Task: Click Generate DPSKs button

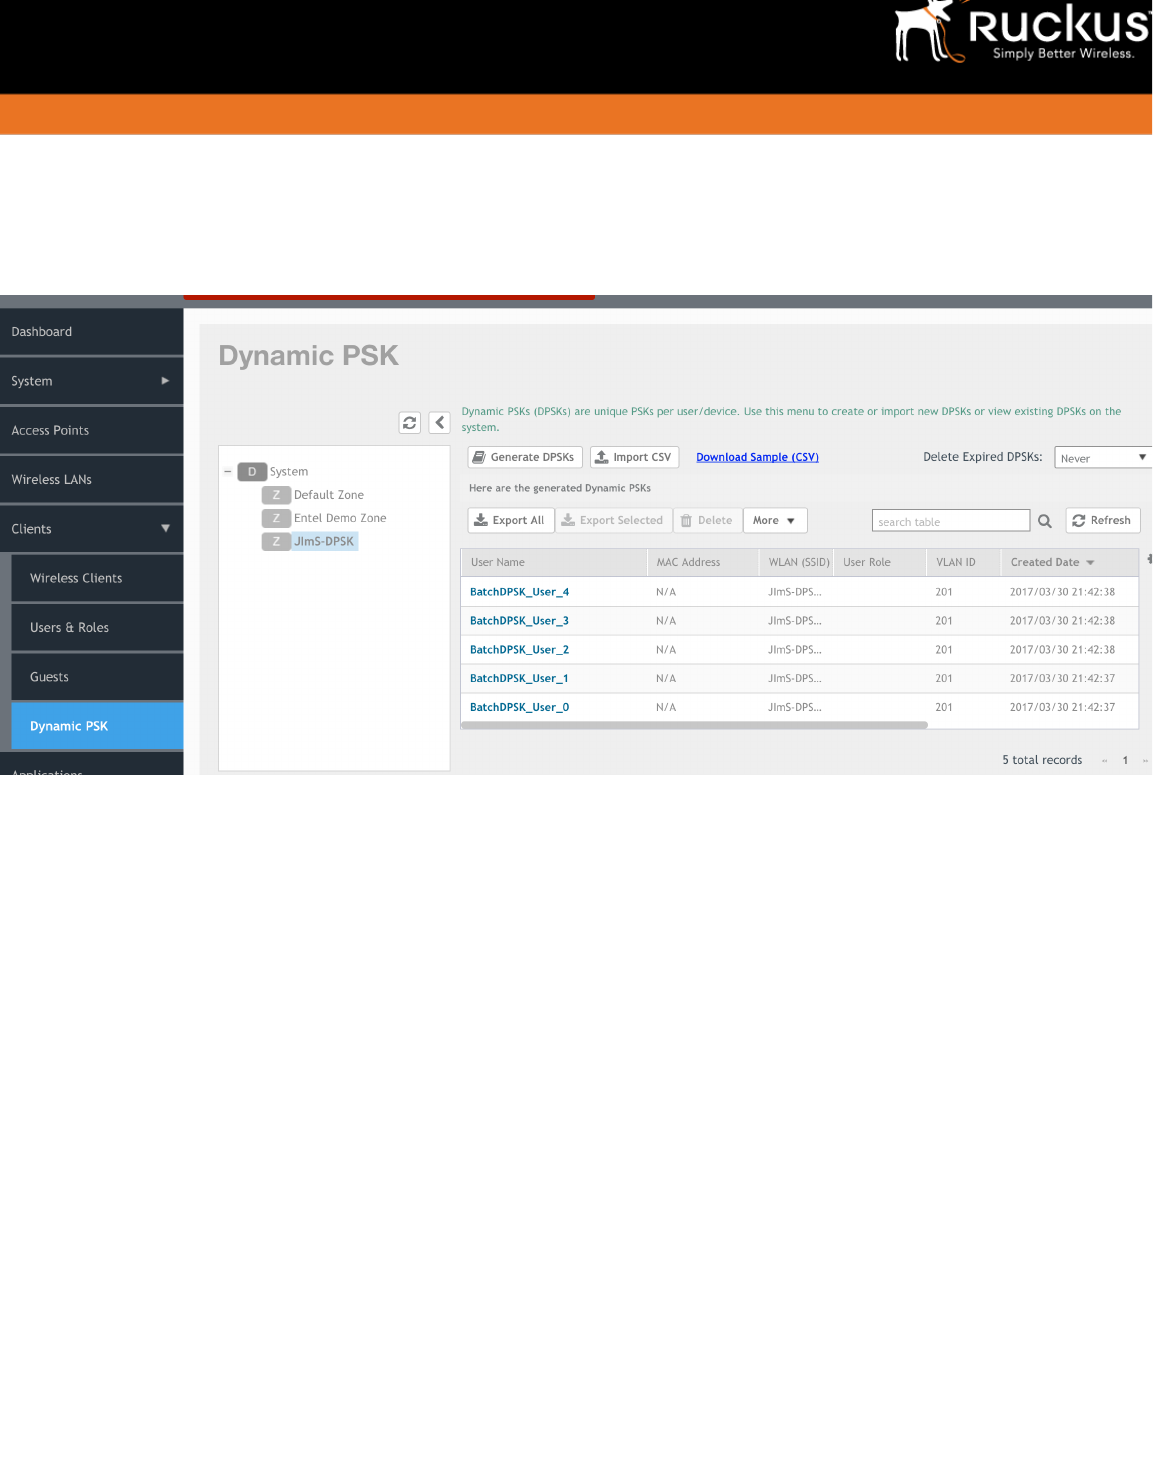Action: 525,457
